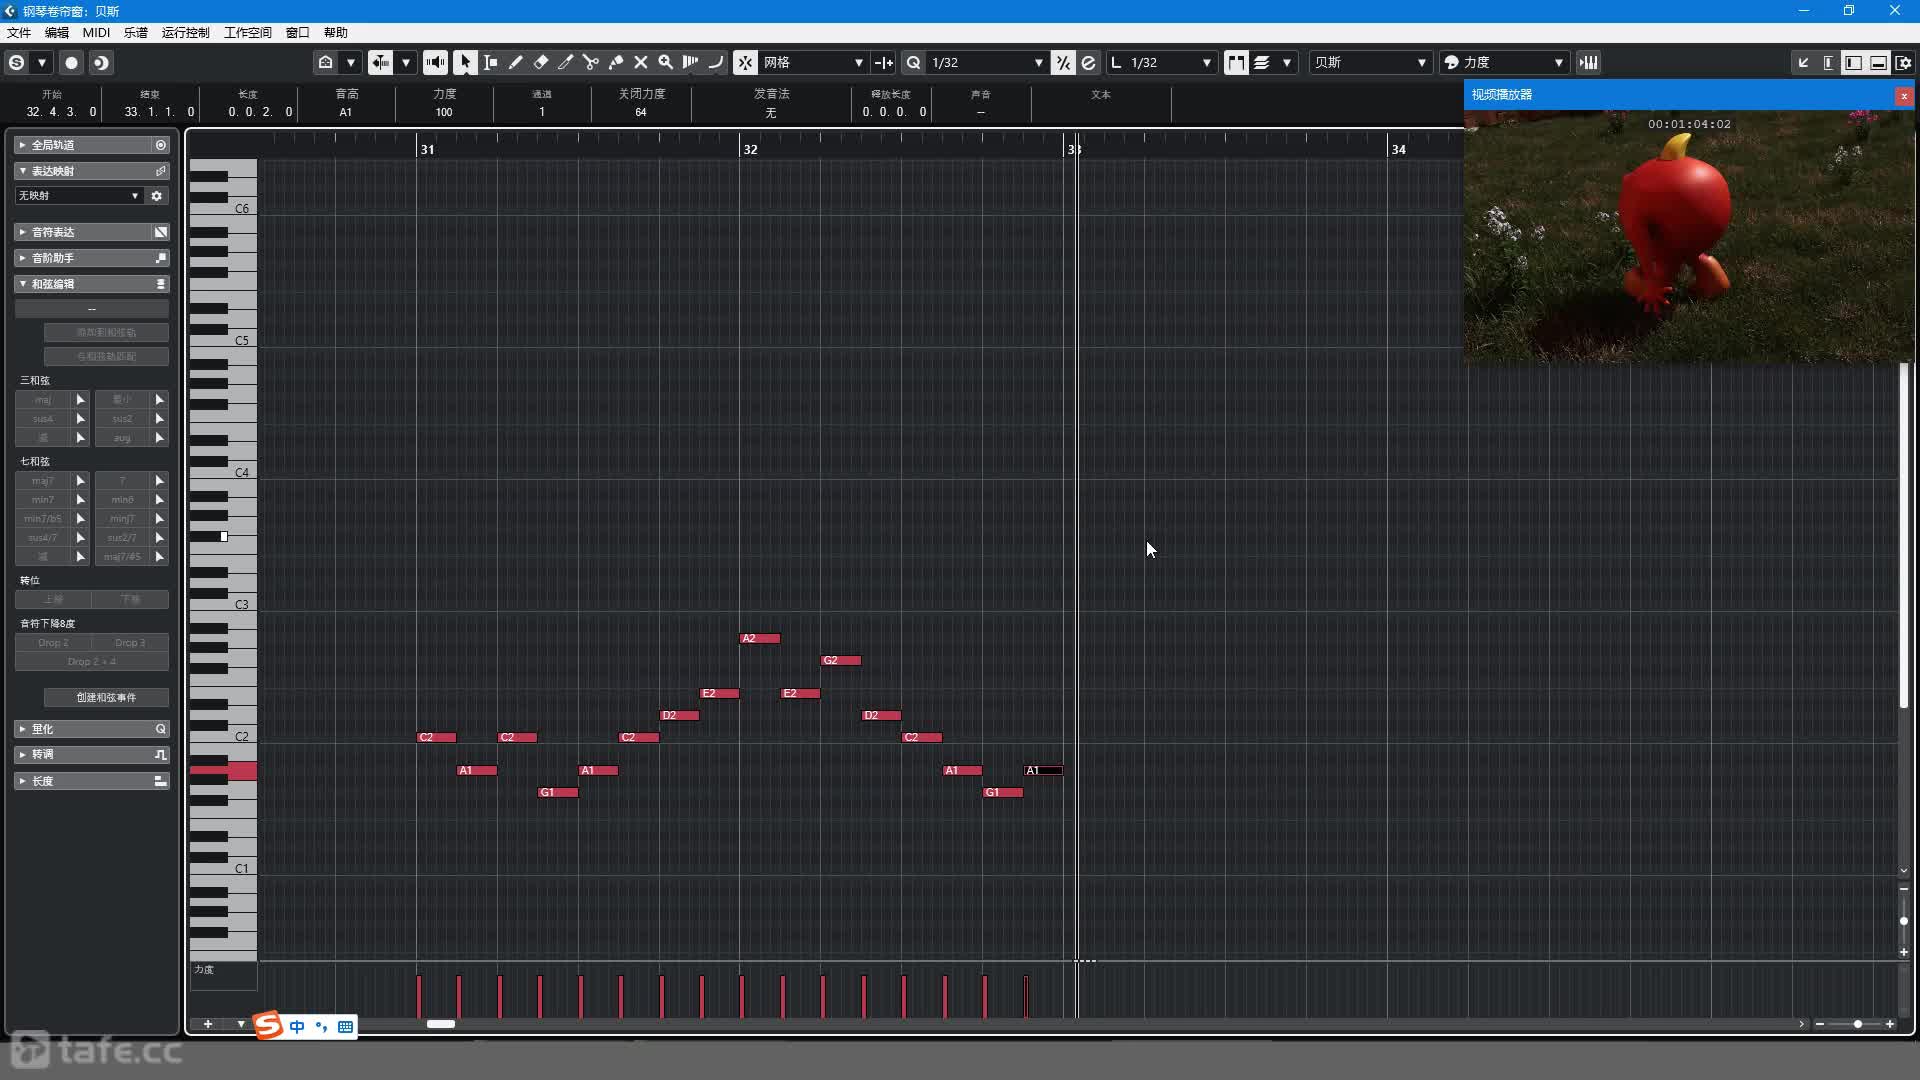Open the 文件 menu
Screen dimensions: 1920x1080
click(x=19, y=32)
